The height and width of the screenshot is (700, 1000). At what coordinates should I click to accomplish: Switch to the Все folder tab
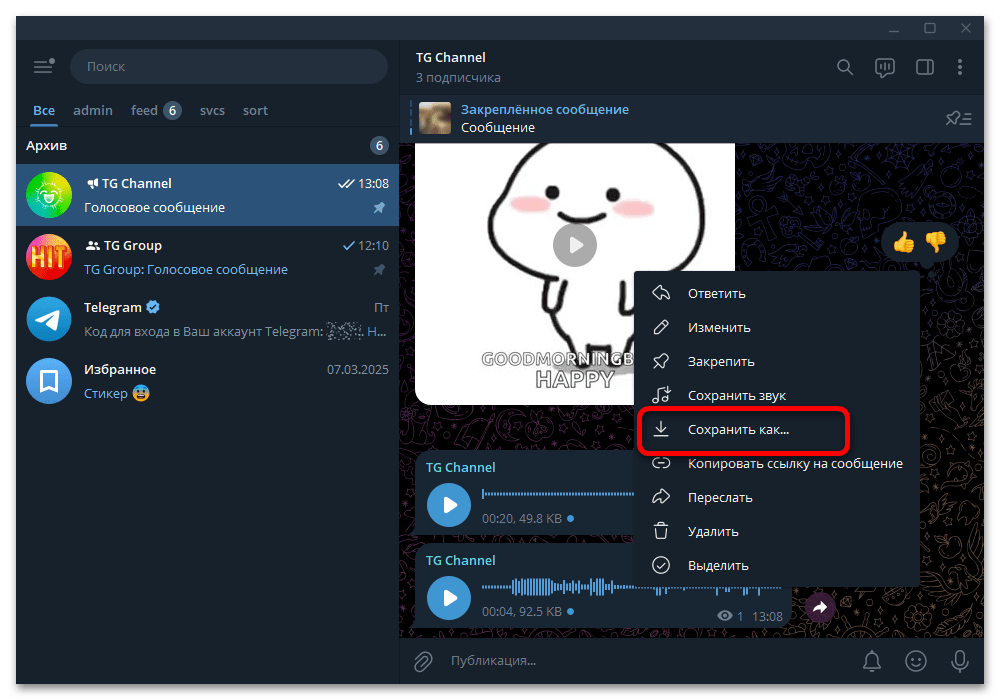(x=44, y=111)
